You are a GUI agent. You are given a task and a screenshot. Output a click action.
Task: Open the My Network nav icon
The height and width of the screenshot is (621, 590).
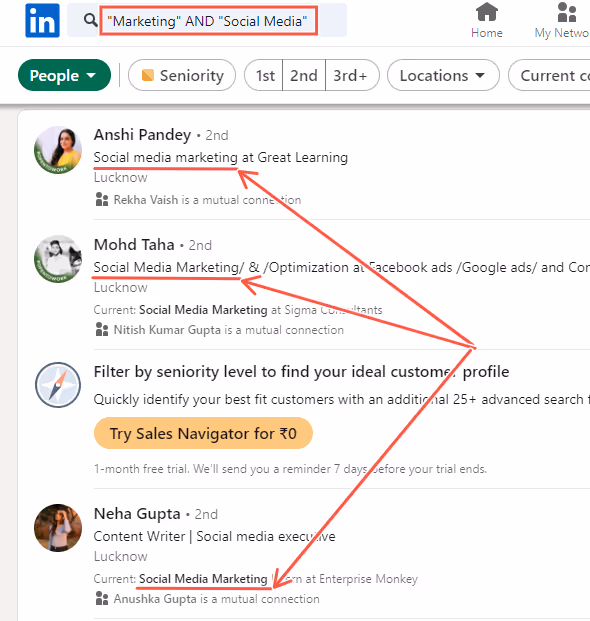pyautogui.click(x=562, y=21)
